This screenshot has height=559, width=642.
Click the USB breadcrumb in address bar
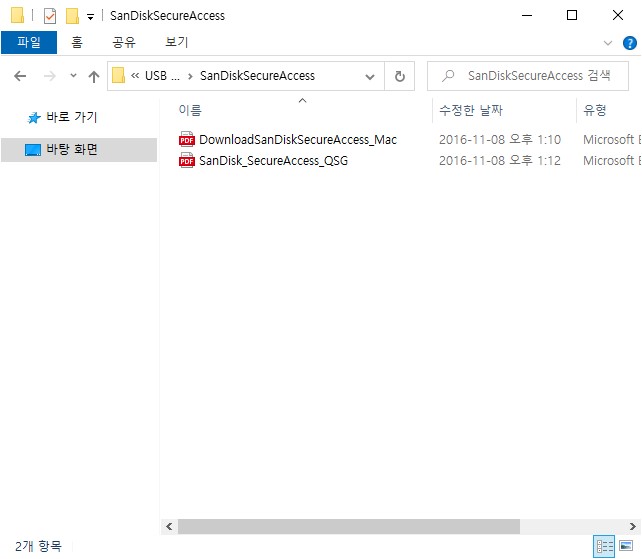(162, 76)
